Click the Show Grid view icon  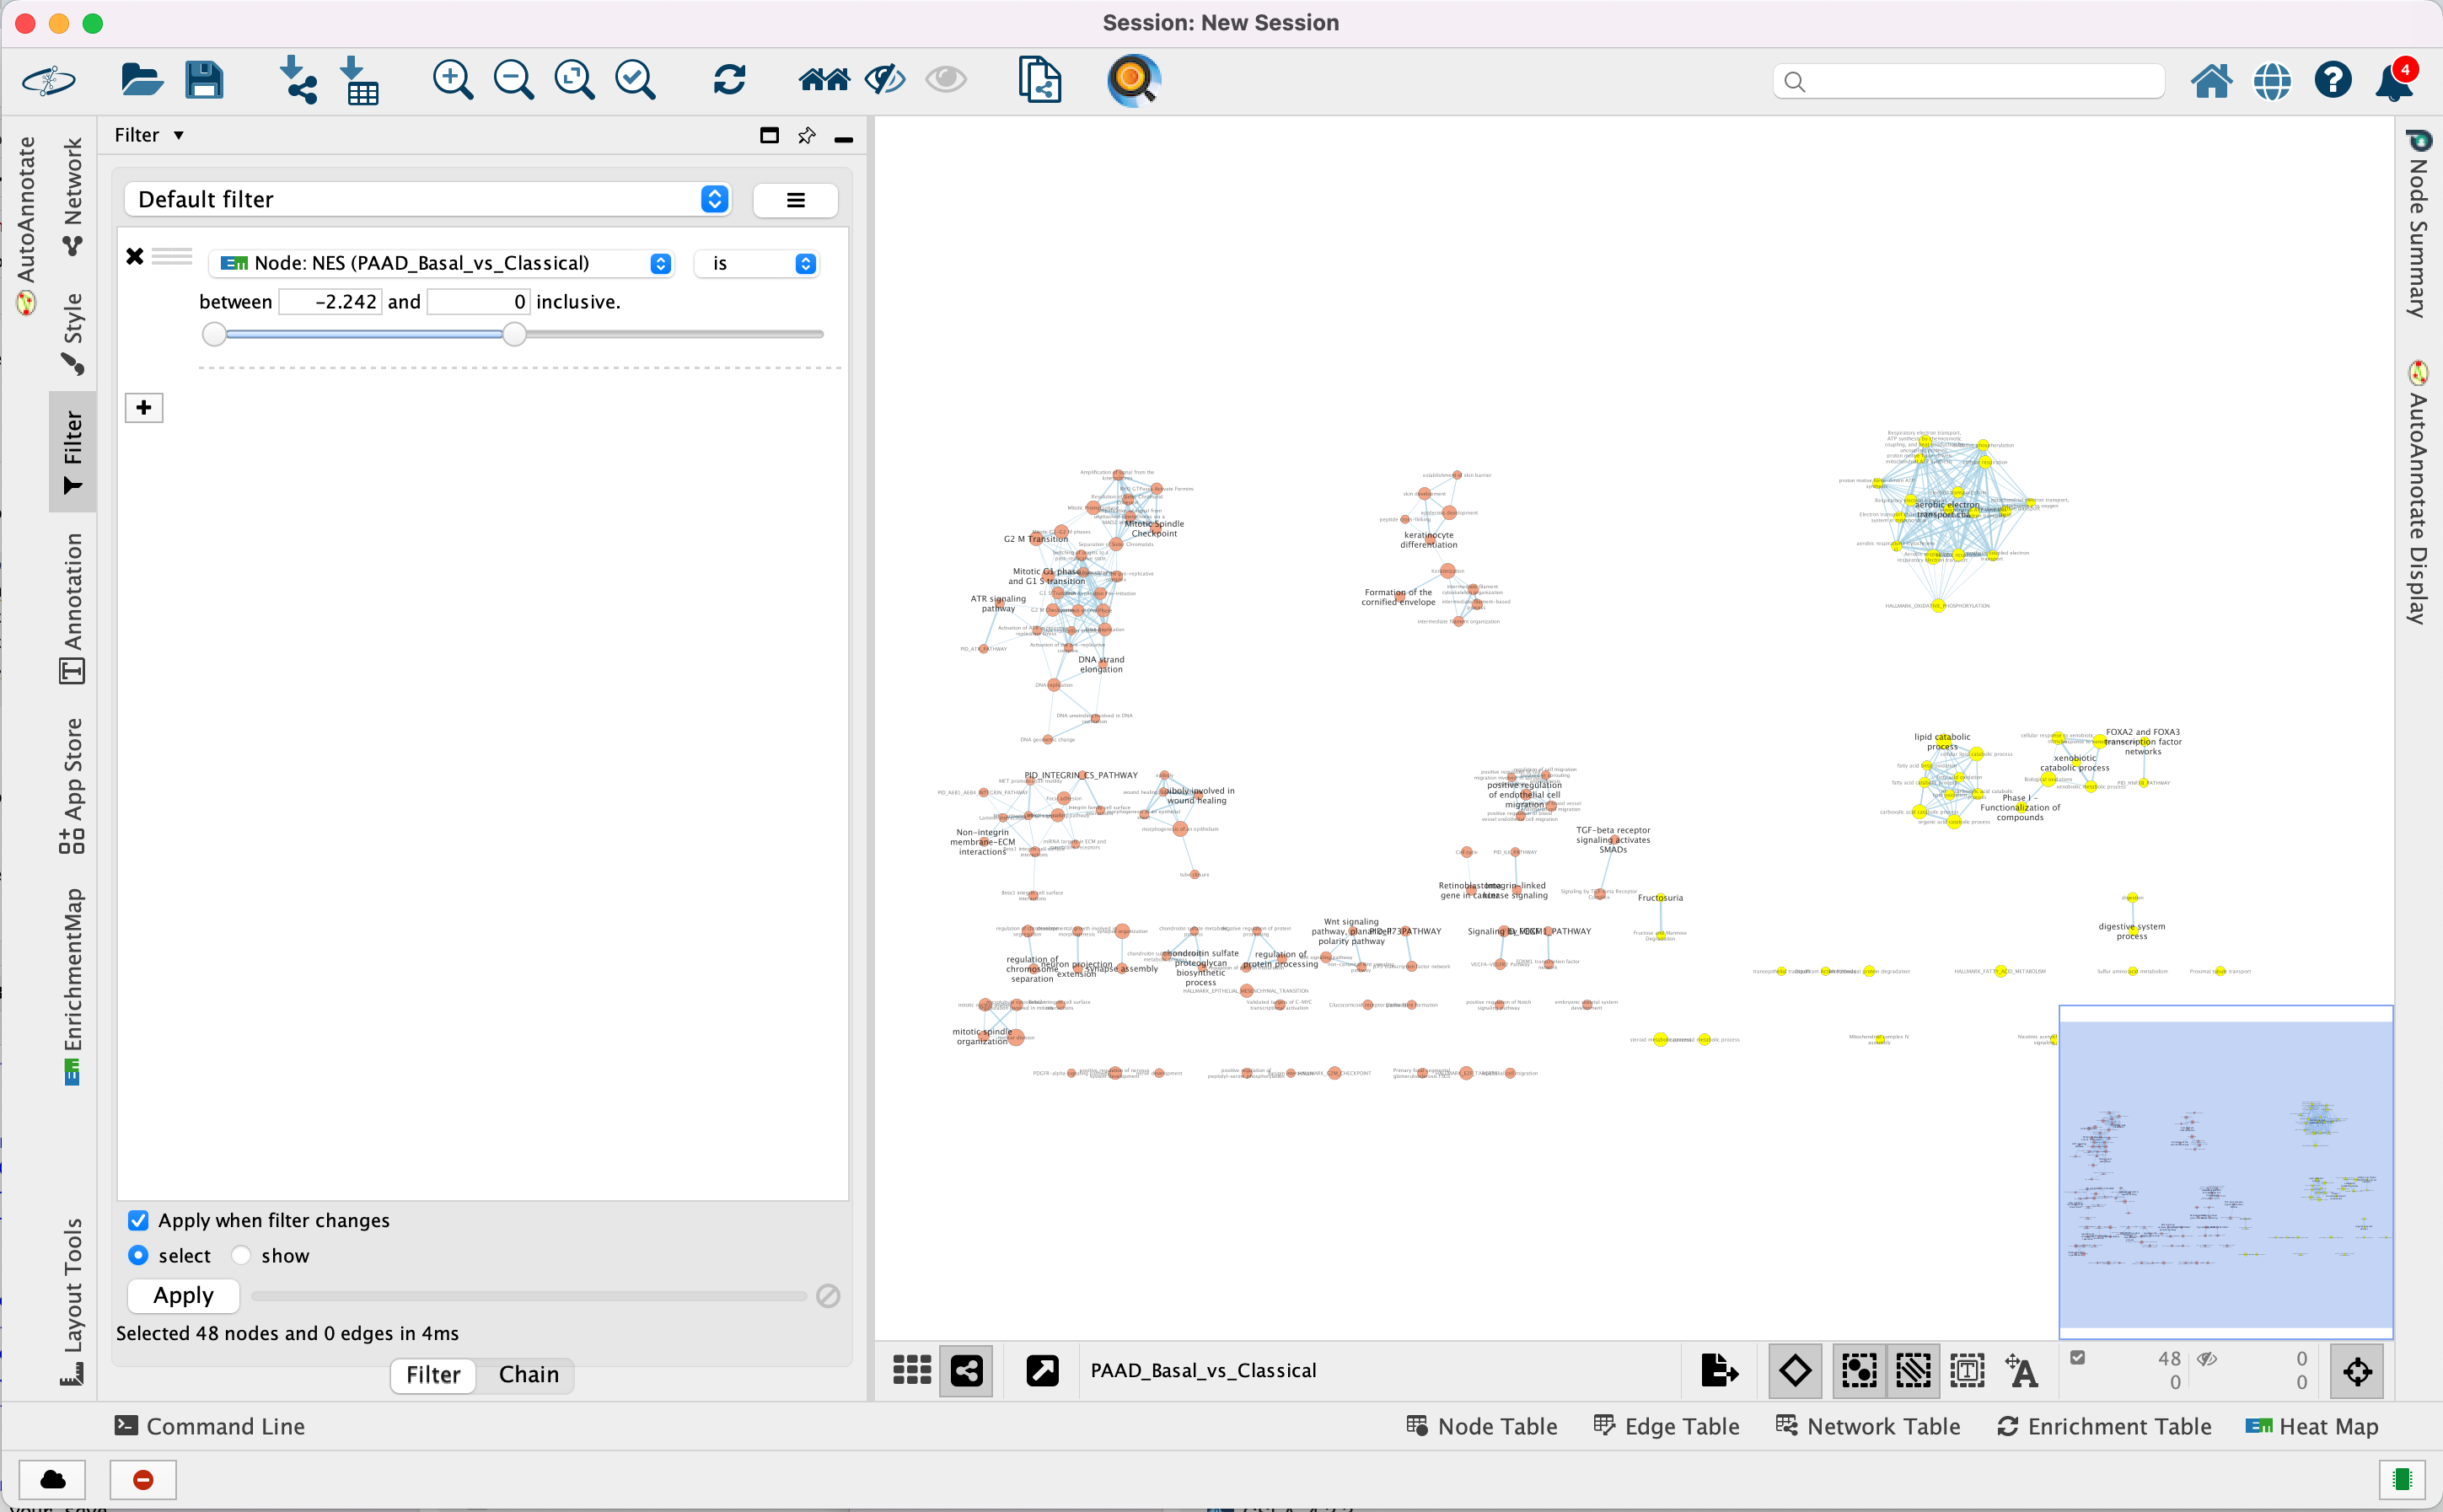click(x=911, y=1370)
